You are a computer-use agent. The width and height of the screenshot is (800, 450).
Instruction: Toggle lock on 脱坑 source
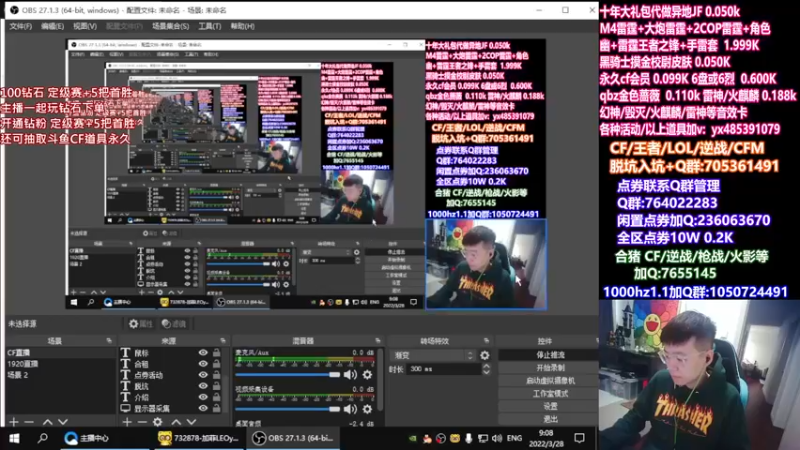[x=217, y=386]
